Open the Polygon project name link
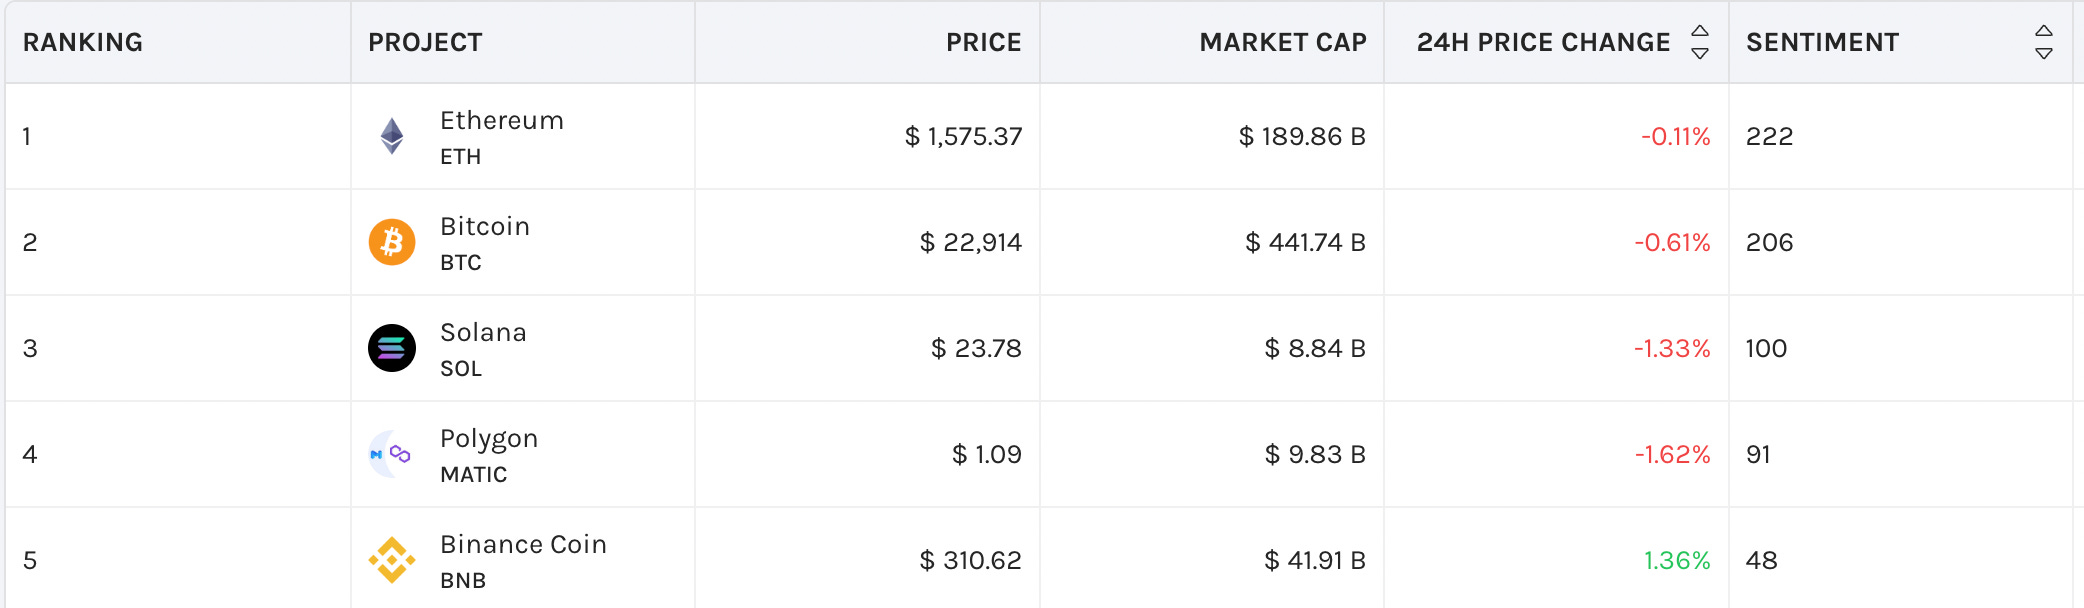Screen dimensions: 2084x608 (489, 439)
